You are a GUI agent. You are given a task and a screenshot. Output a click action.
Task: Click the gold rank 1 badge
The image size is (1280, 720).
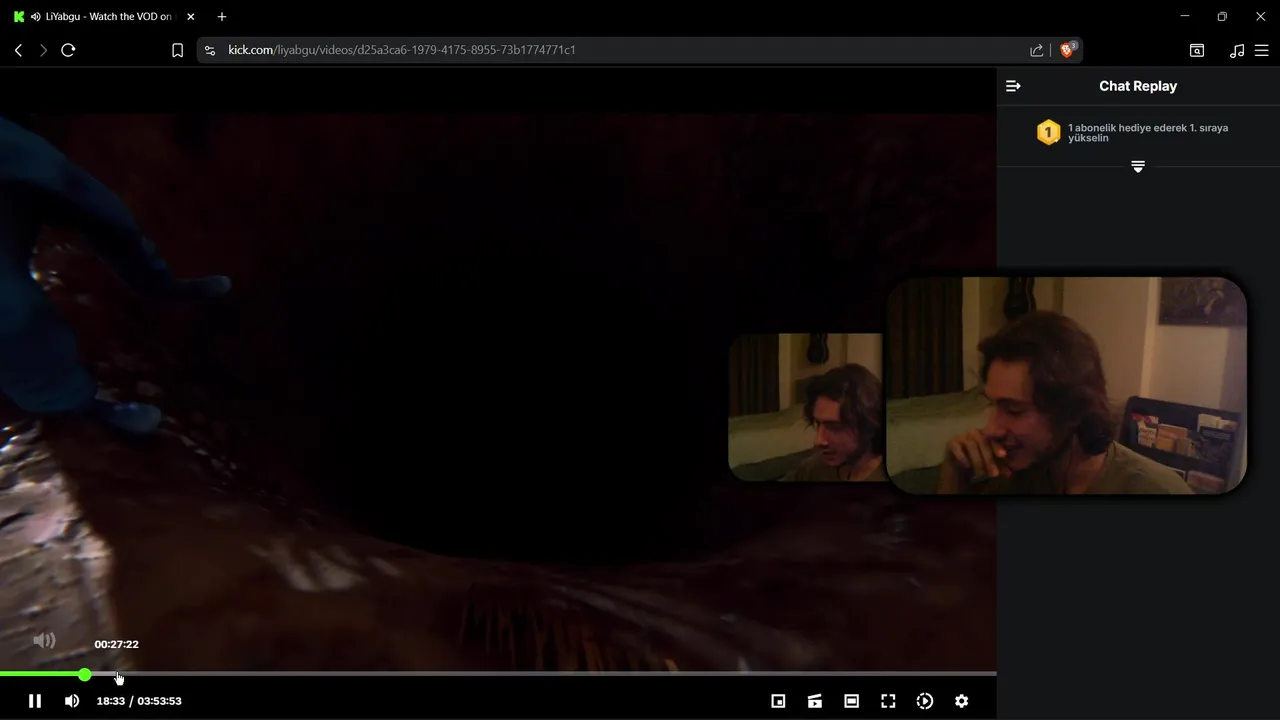1048,132
